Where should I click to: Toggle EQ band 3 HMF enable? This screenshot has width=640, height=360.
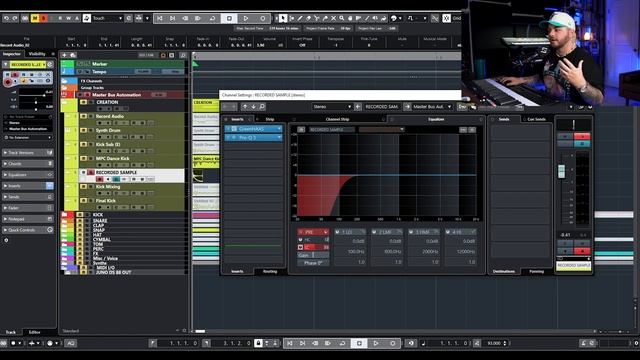(x=411, y=232)
